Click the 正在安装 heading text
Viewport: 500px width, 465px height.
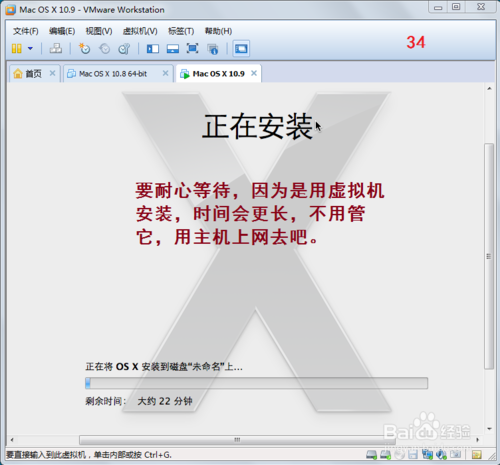[x=258, y=126]
